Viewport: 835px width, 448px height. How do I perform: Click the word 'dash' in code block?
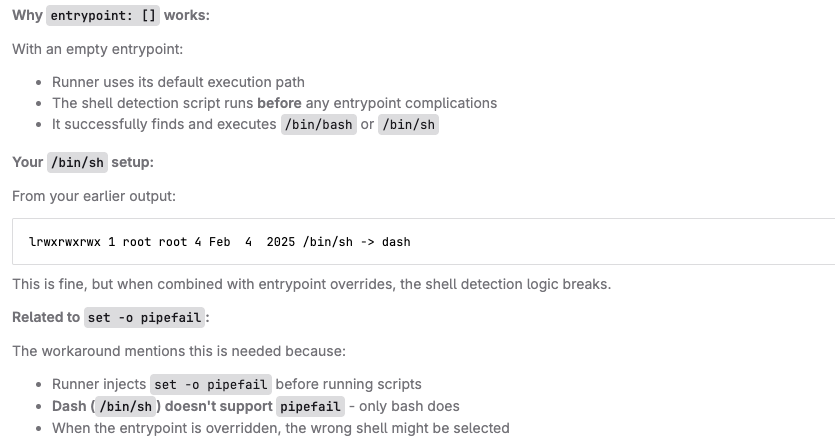click(x=396, y=242)
